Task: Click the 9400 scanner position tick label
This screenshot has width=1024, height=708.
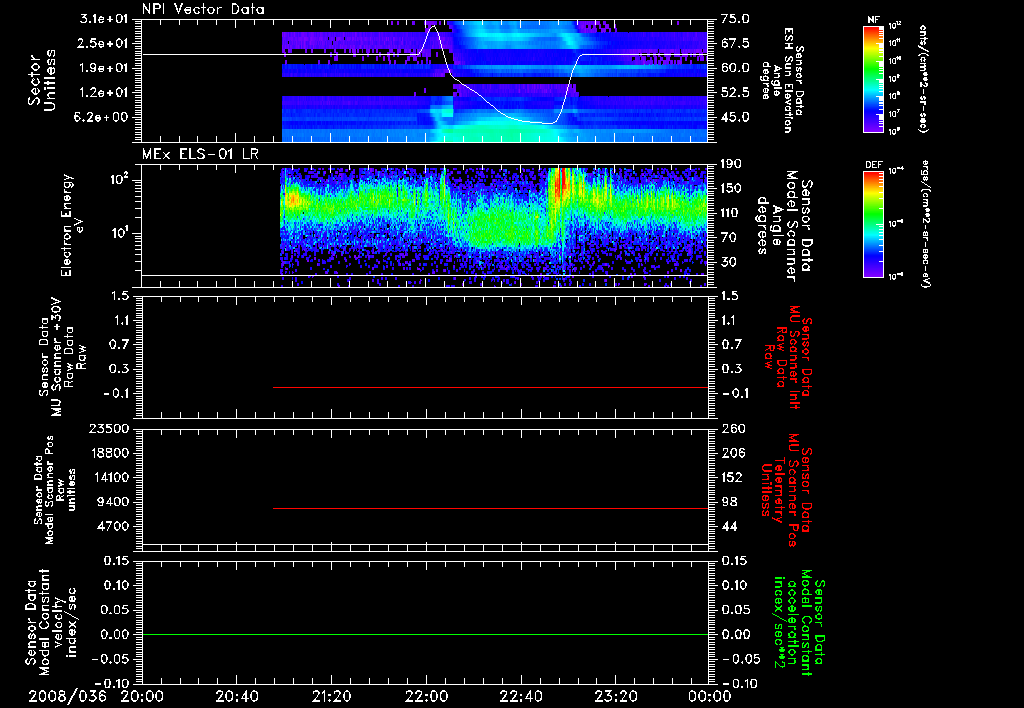Action: [x=114, y=502]
